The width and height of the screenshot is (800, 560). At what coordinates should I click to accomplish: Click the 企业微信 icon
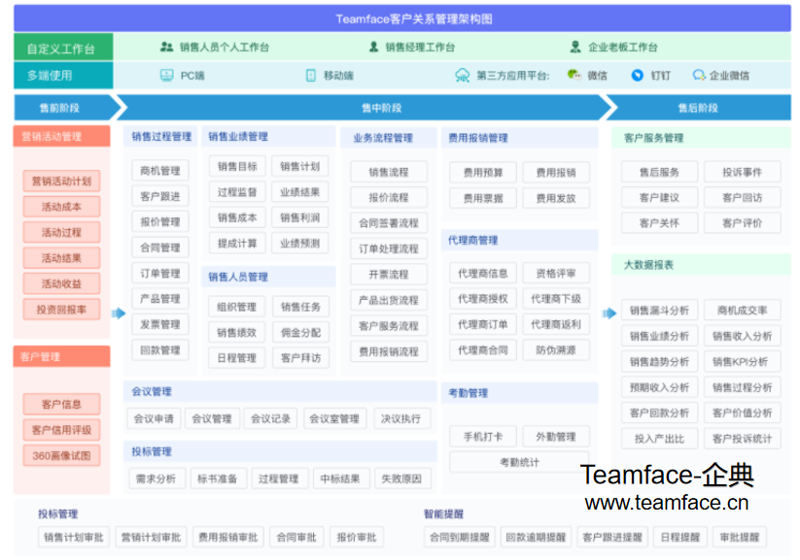click(x=698, y=75)
